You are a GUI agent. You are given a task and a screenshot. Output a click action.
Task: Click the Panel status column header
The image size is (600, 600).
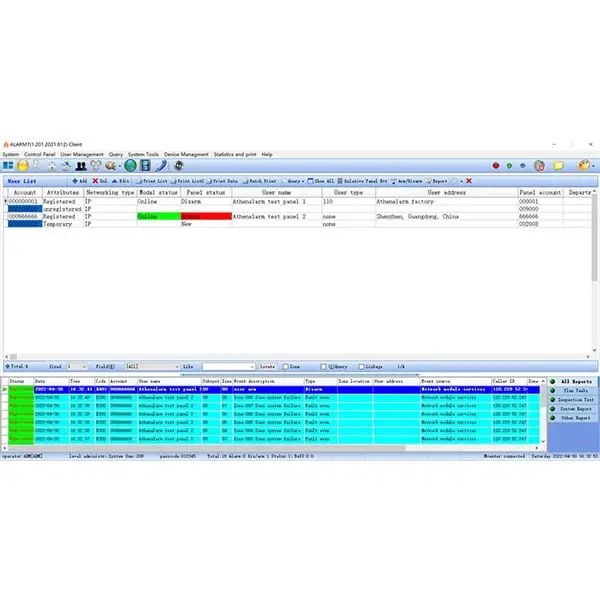206,192
